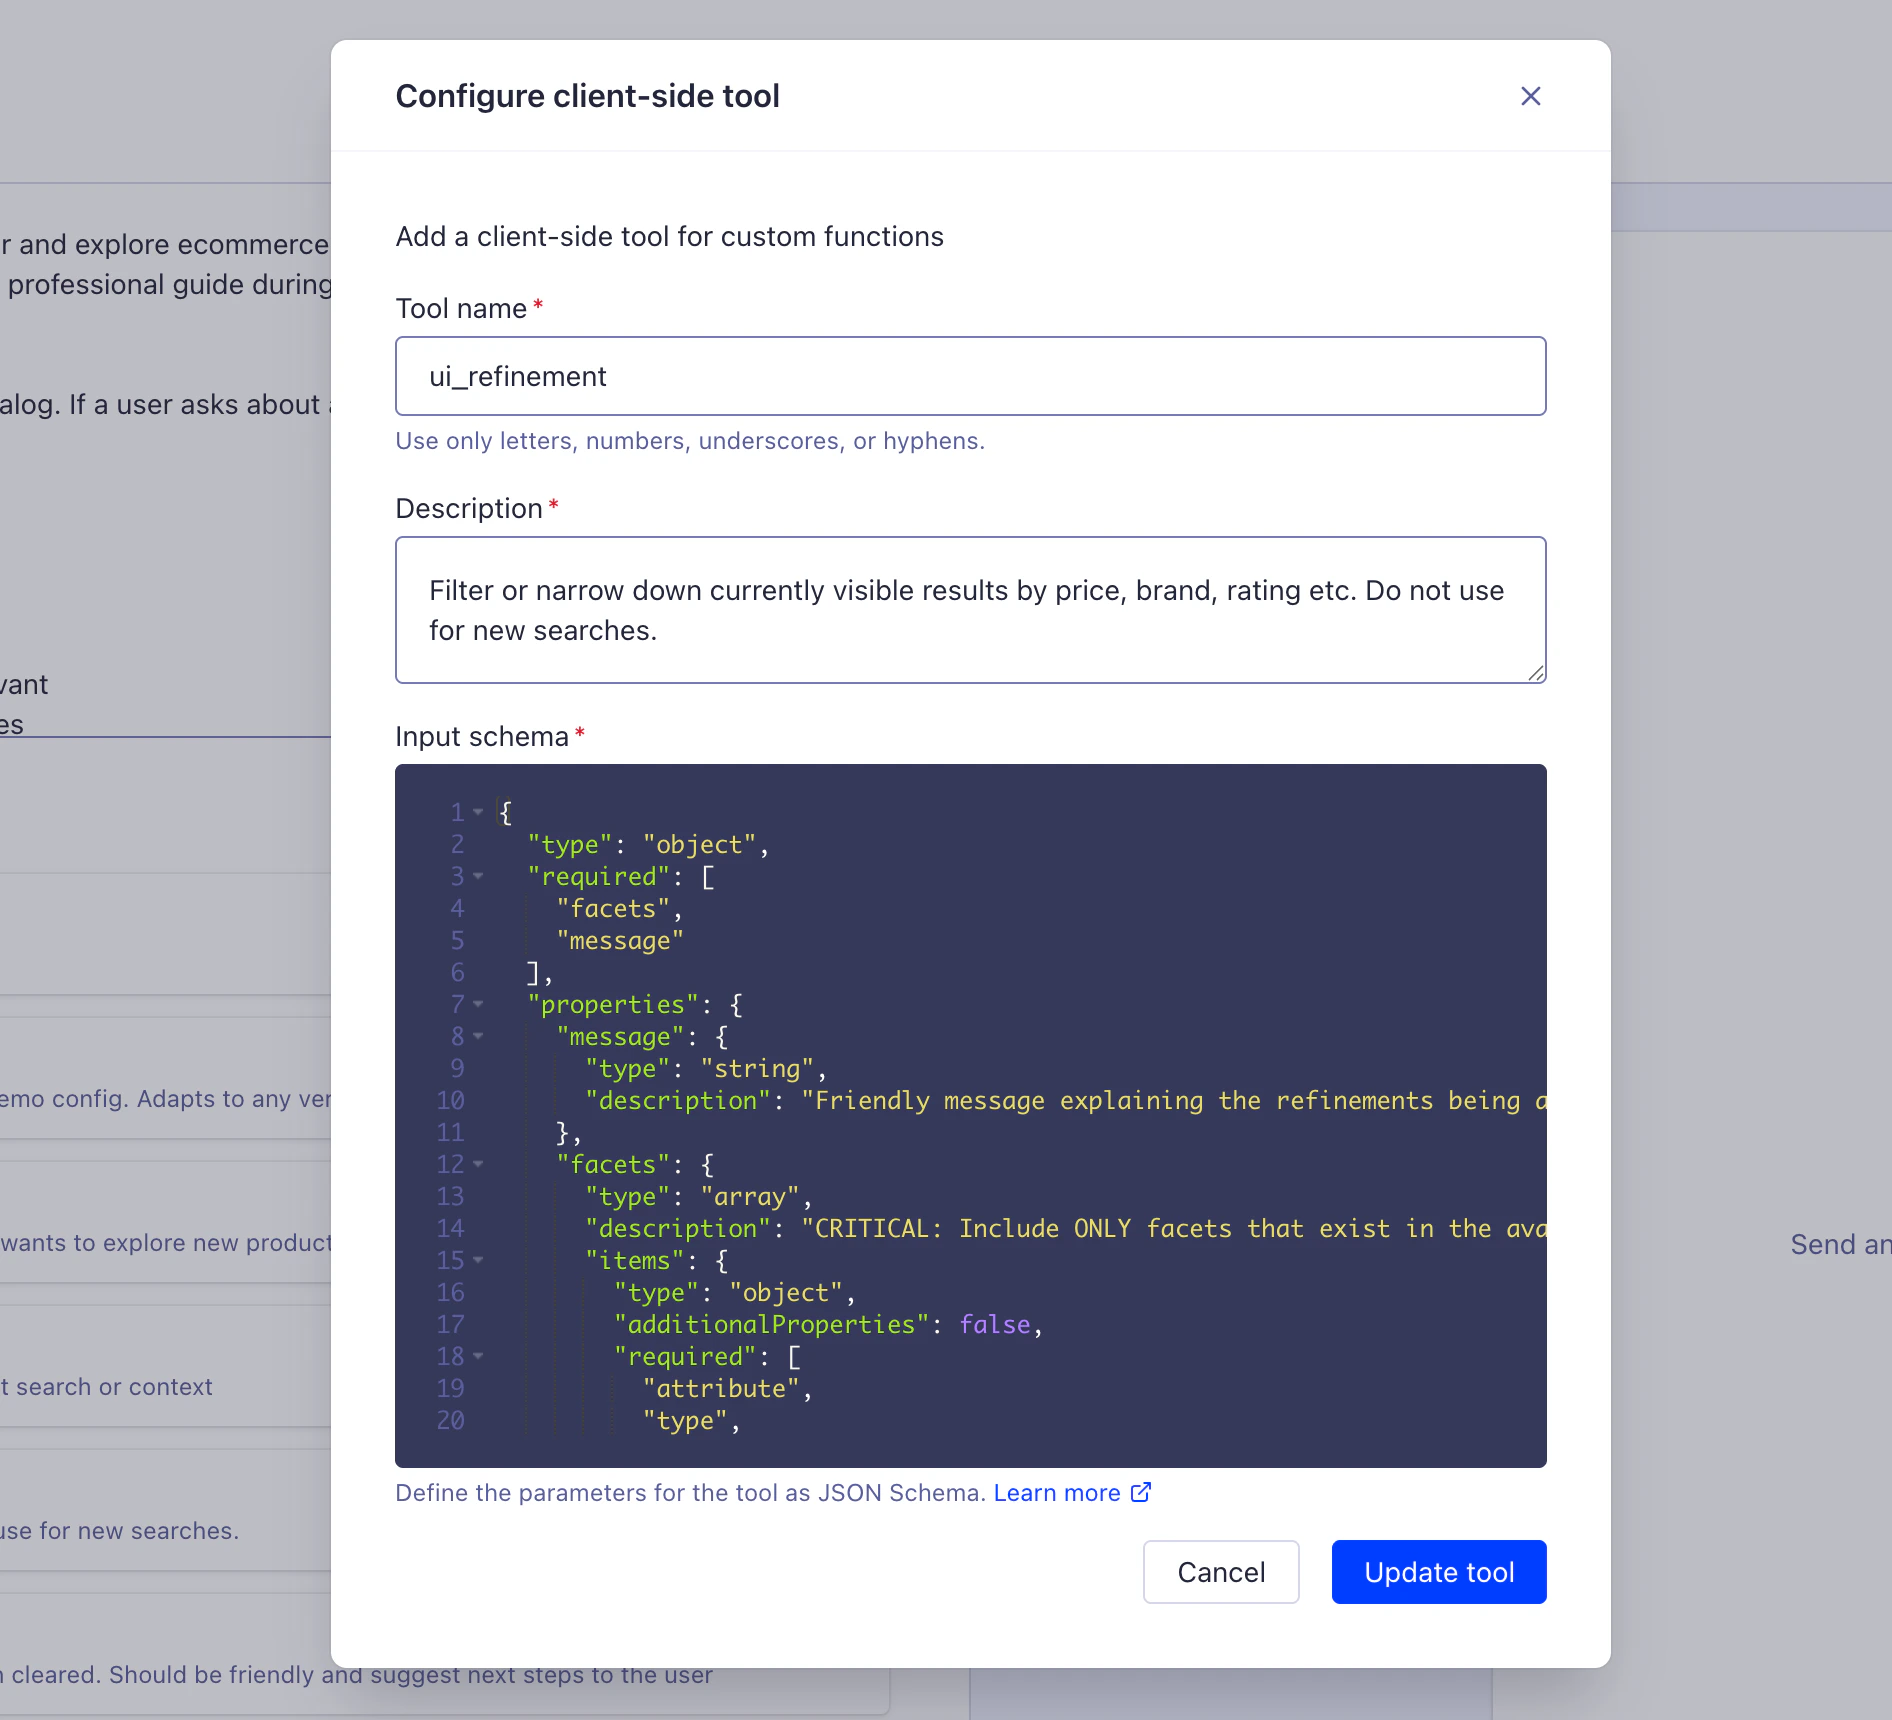This screenshot has width=1892, height=1720.
Task: Collapse the nested "required" array on line 18
Action: (478, 1357)
